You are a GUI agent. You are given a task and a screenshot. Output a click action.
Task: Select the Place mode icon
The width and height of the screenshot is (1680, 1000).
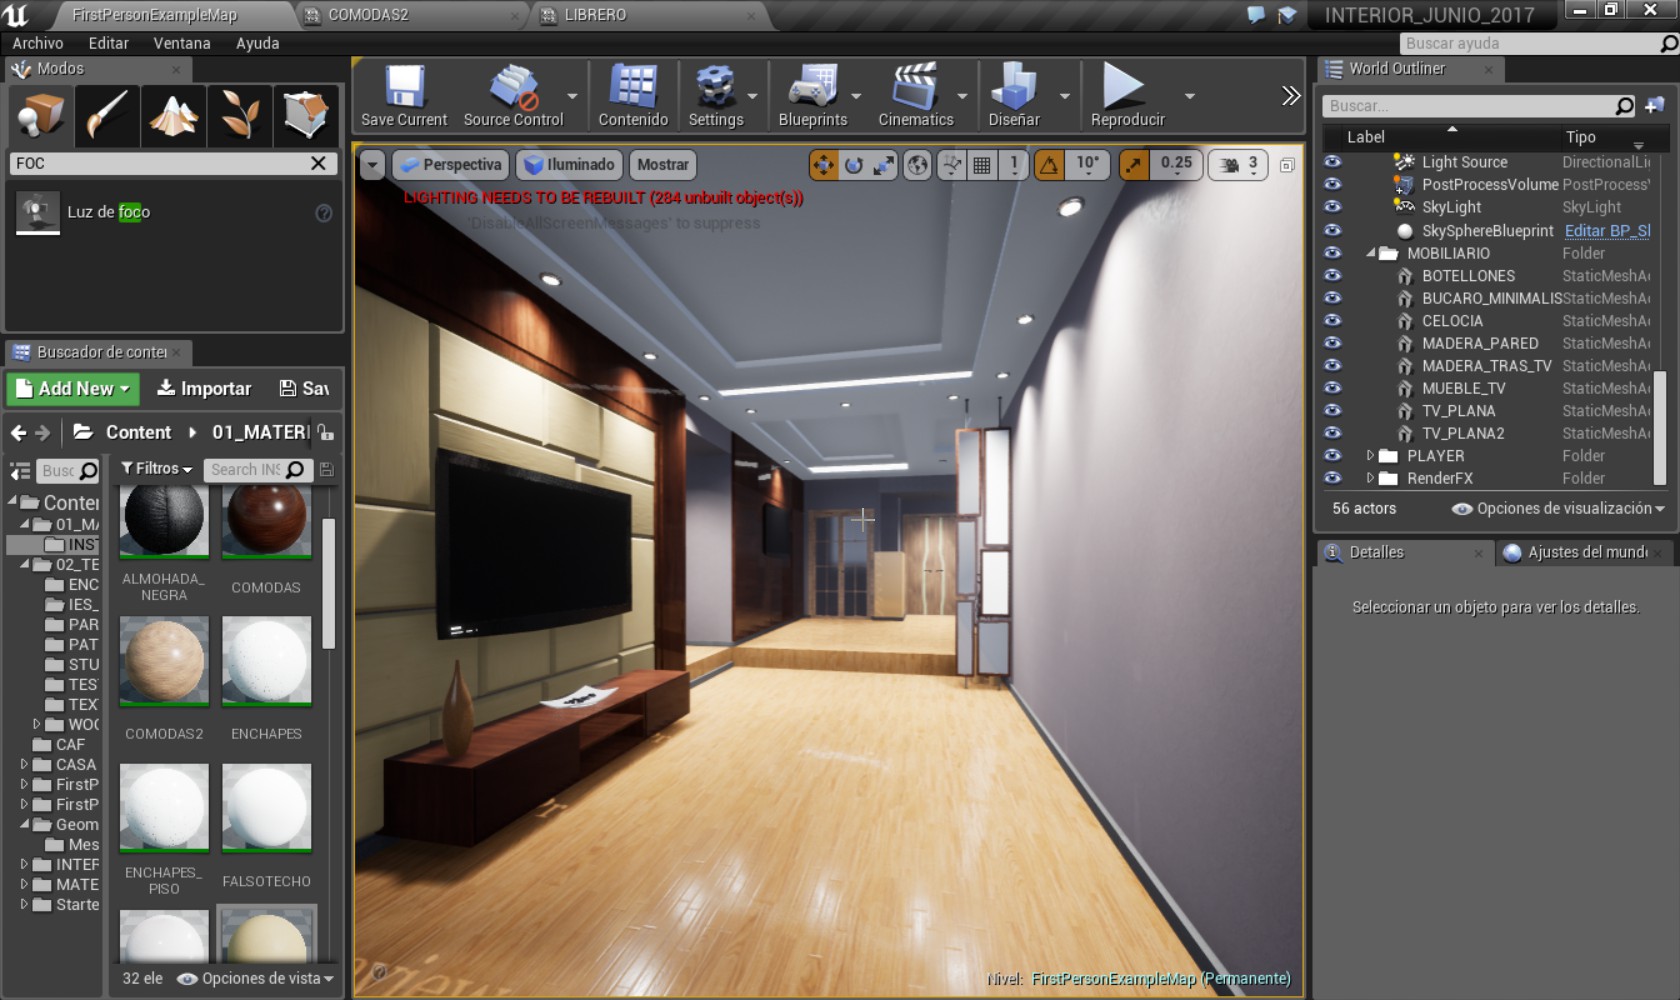click(41, 115)
